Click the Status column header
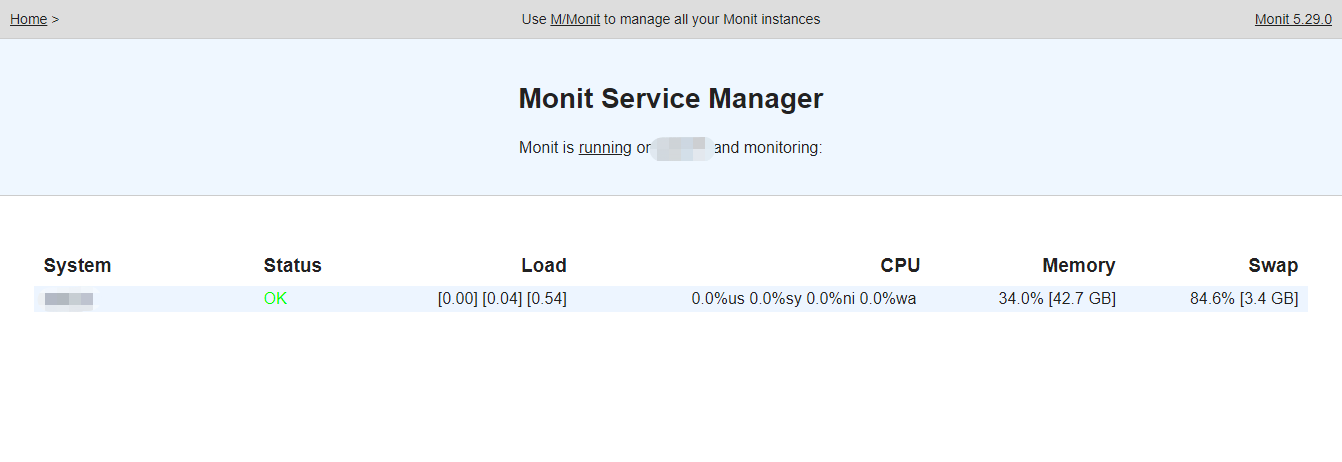 pyautogui.click(x=292, y=265)
